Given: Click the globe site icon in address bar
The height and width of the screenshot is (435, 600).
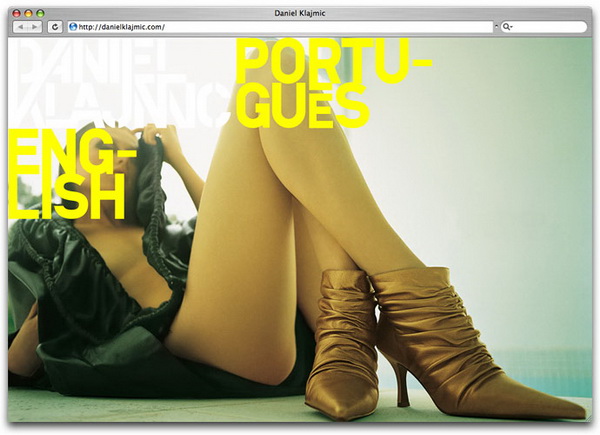Looking at the screenshot, I should 73,27.
